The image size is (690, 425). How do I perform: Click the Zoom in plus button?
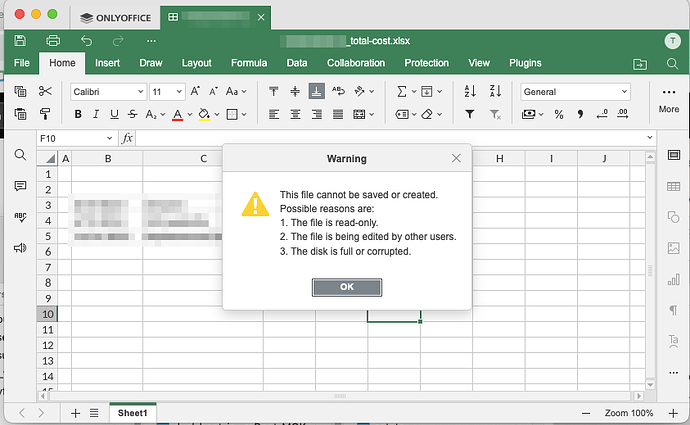[673, 413]
